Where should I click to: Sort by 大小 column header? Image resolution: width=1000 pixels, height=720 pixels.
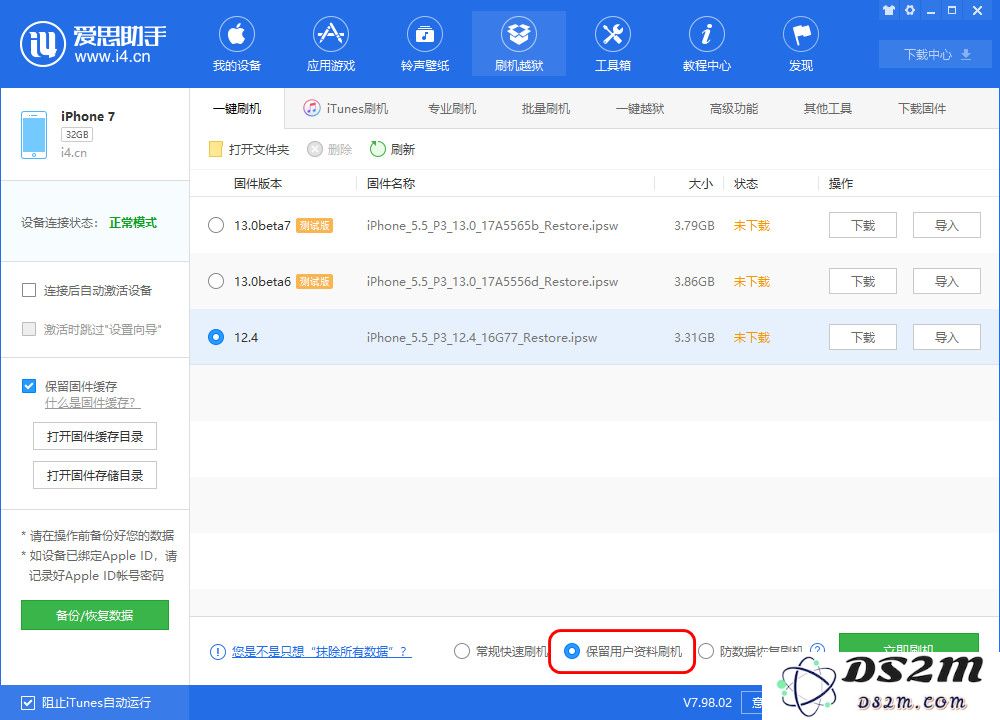point(700,184)
